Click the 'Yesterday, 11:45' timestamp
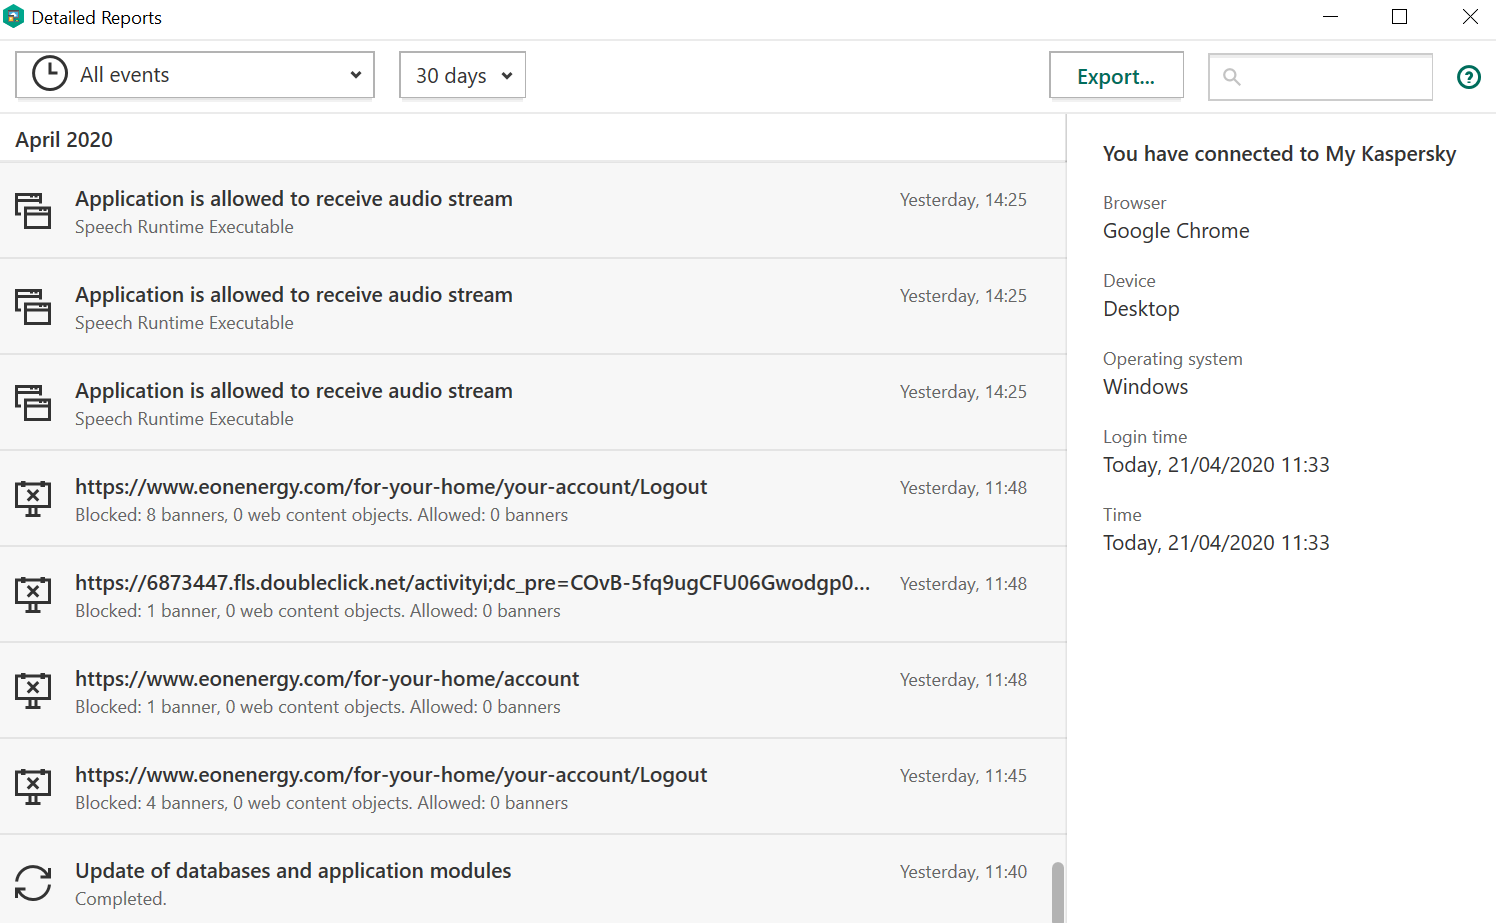The image size is (1496, 923). point(963,776)
